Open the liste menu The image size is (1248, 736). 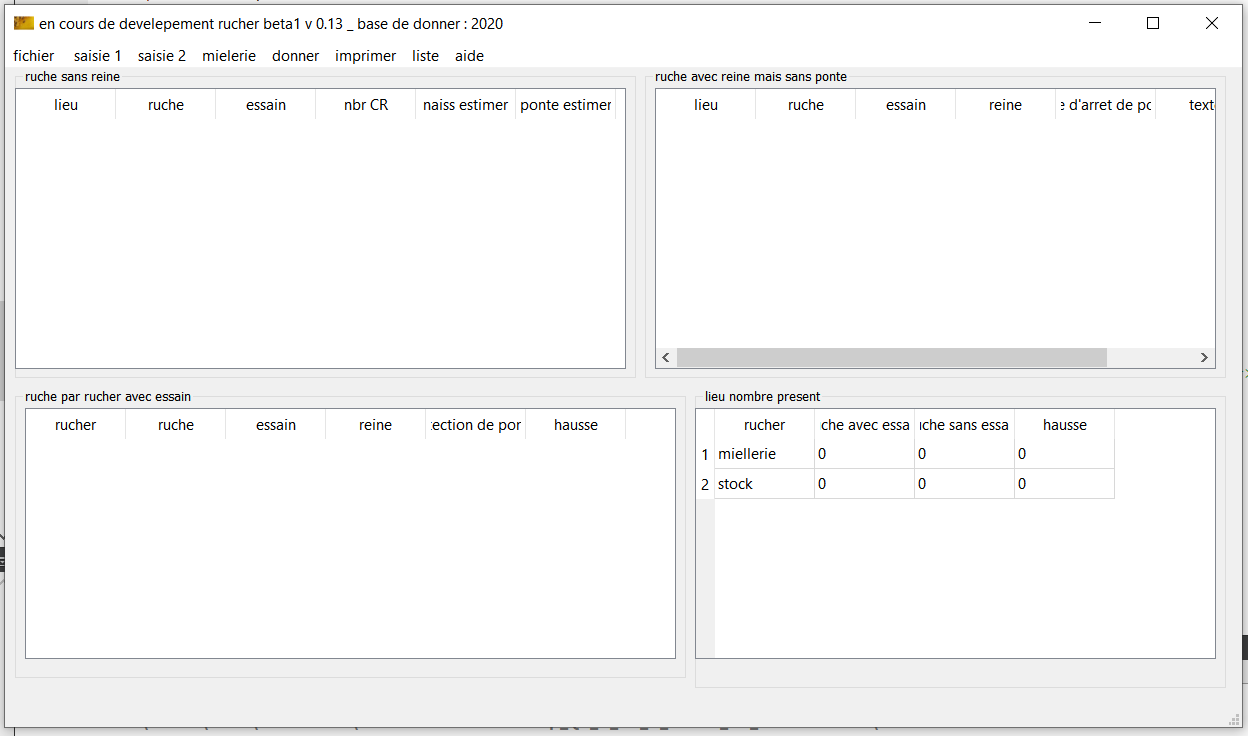[425, 56]
